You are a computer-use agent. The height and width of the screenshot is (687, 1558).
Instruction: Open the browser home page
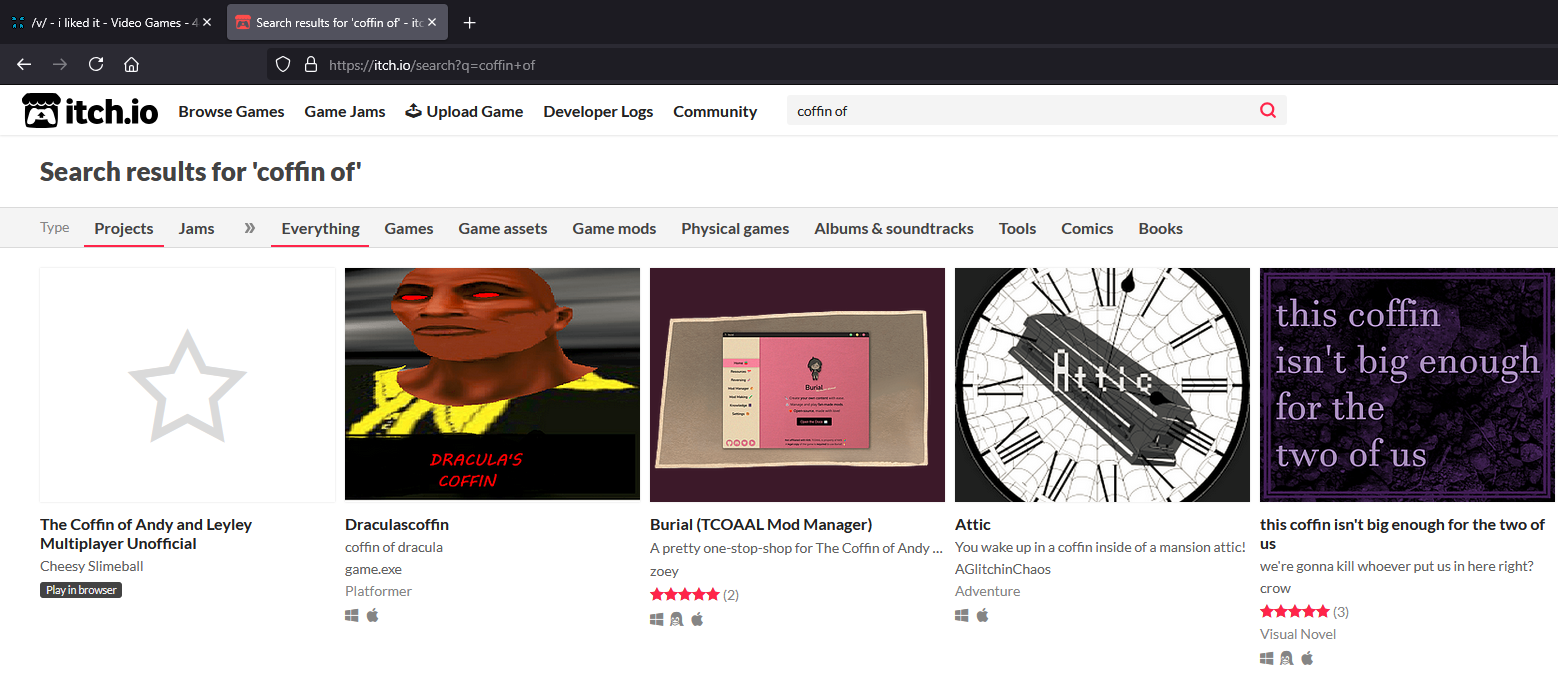pos(131,64)
